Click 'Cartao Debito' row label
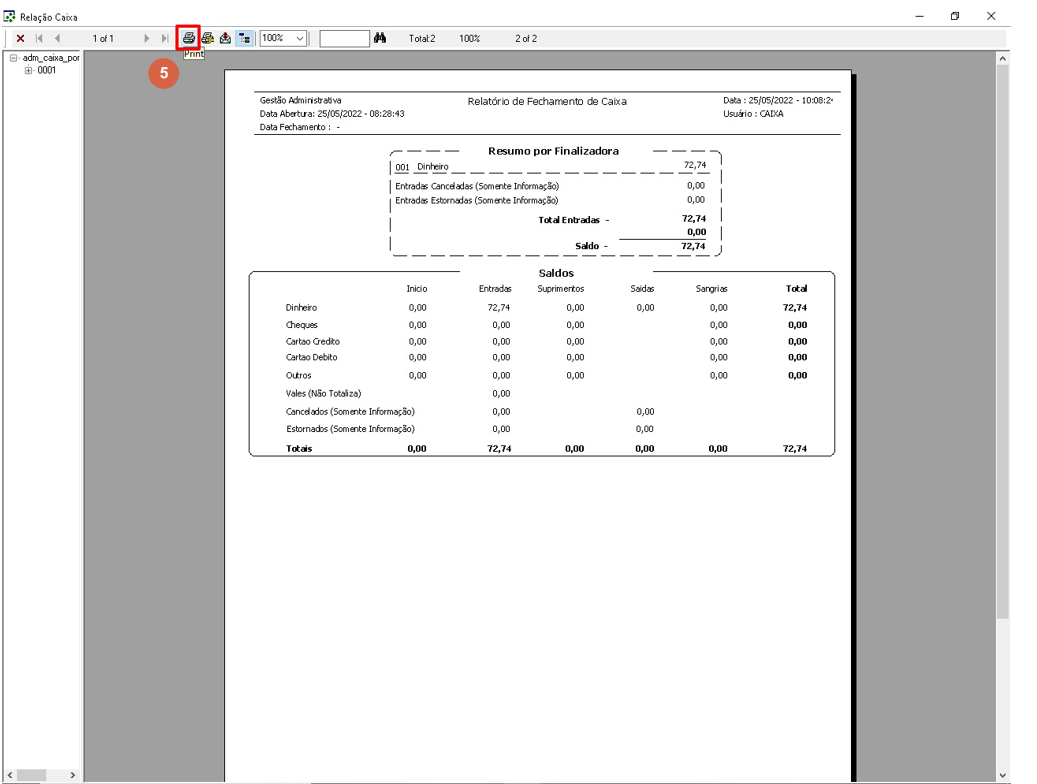This screenshot has width=1037, height=784. (x=311, y=357)
